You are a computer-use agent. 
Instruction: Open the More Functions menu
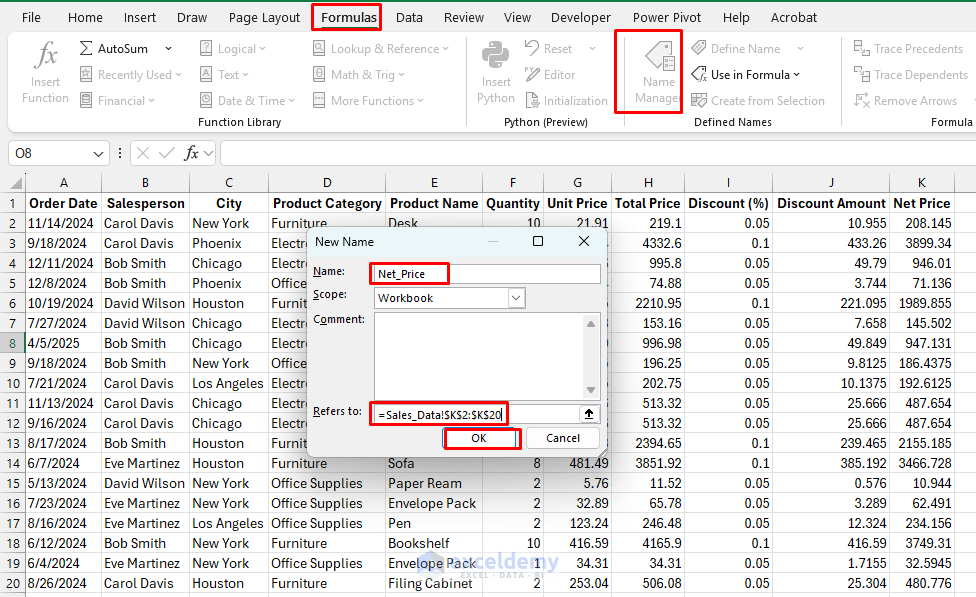(368, 101)
